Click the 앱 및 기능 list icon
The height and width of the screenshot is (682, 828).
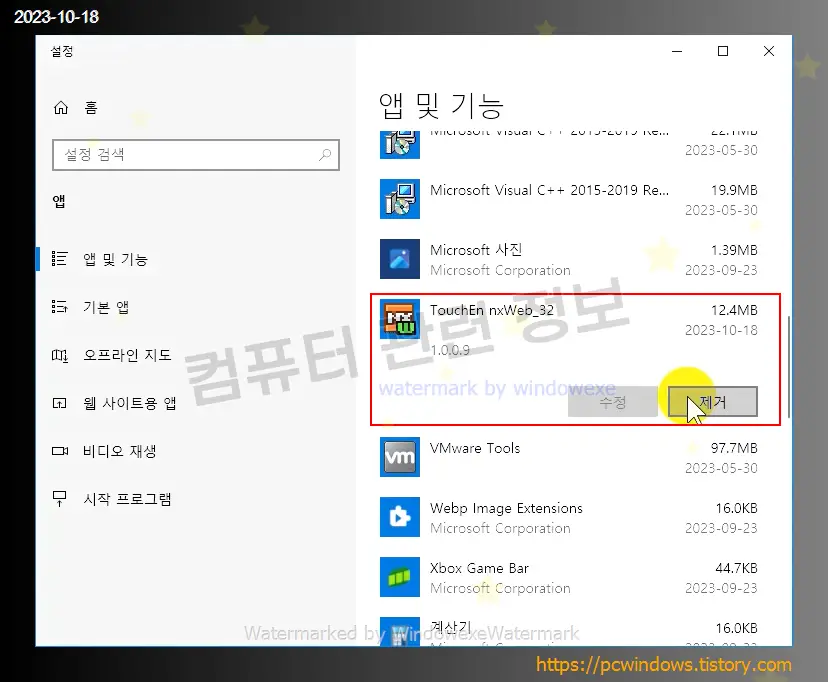pyautogui.click(x=60, y=259)
